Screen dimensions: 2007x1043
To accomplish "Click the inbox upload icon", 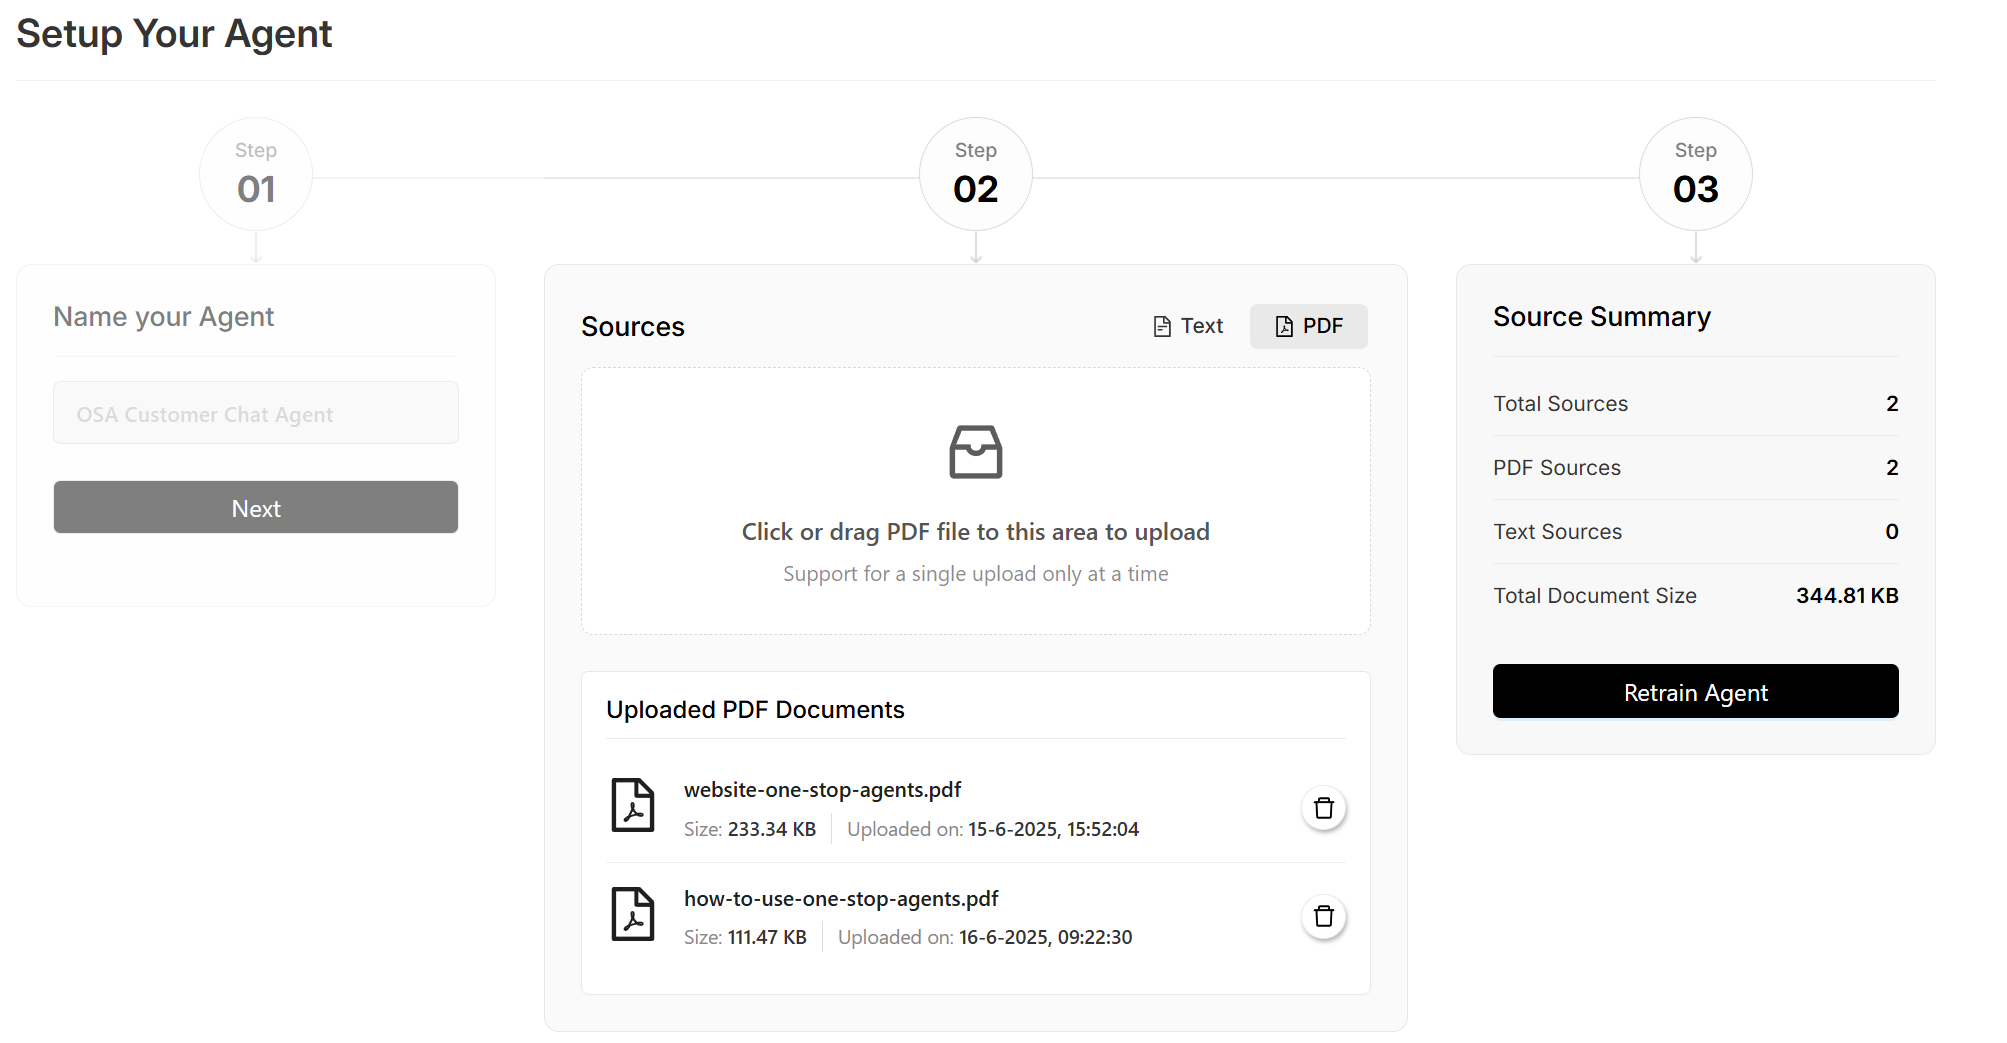I will [975, 452].
